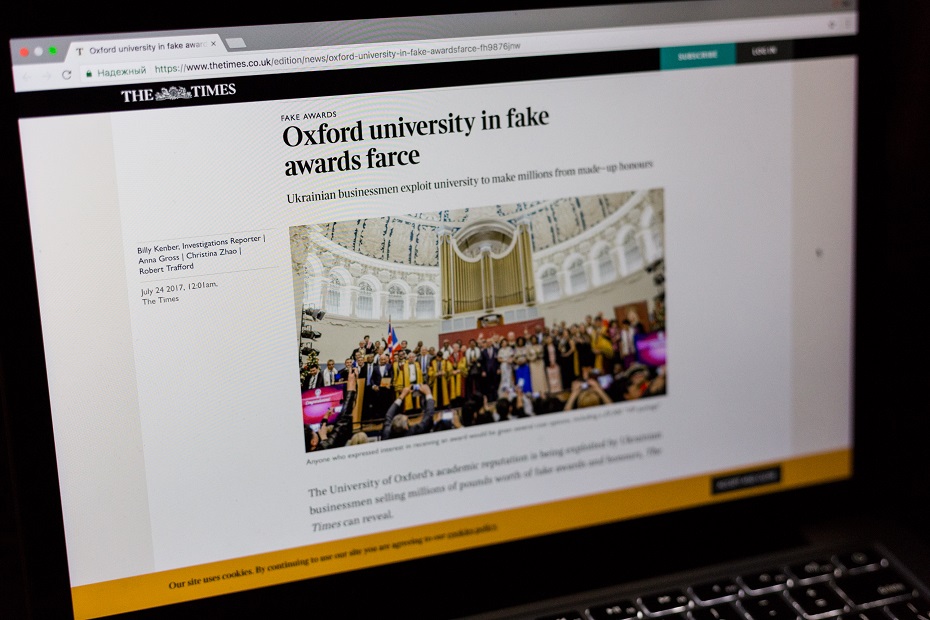This screenshot has width=930, height=620.
Task: Click the teal Subscribe button
Action: tap(698, 56)
